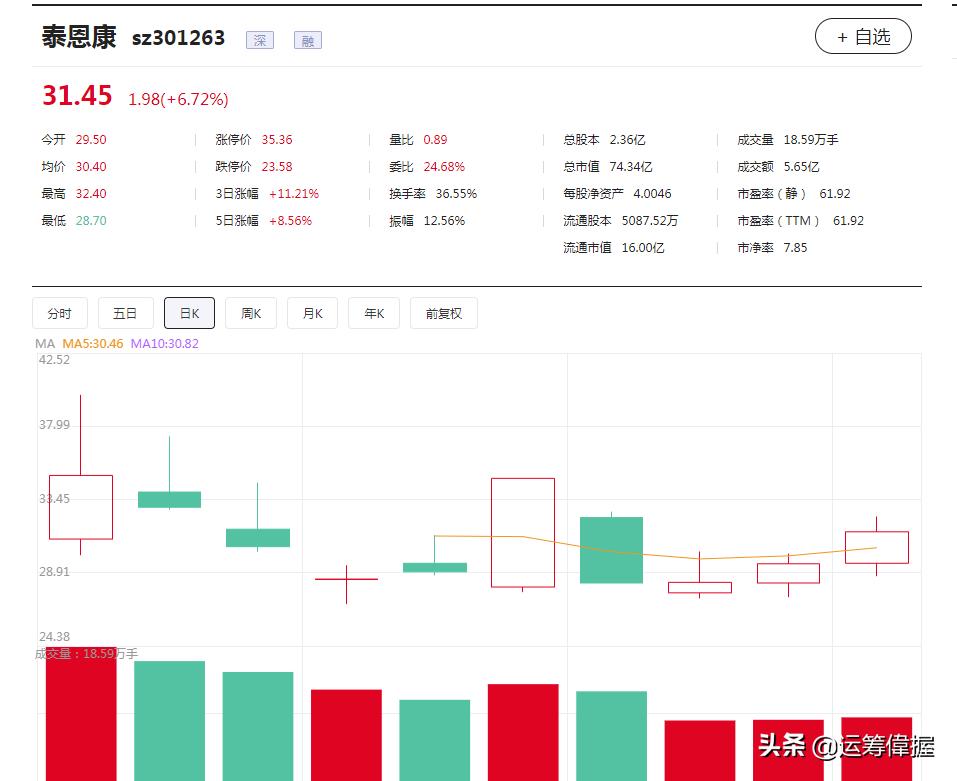957x781 pixels.
Task: Toggle the MA5:30.46 legend label
Action: tap(91, 343)
